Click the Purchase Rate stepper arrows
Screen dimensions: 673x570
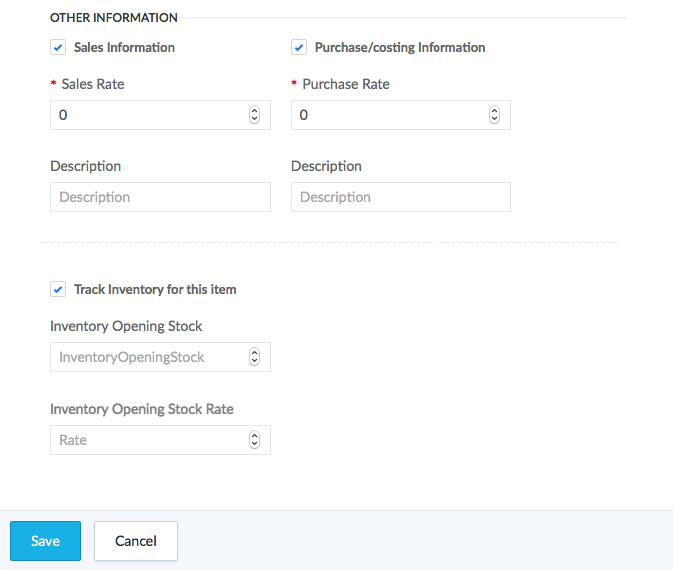[x=494, y=115]
